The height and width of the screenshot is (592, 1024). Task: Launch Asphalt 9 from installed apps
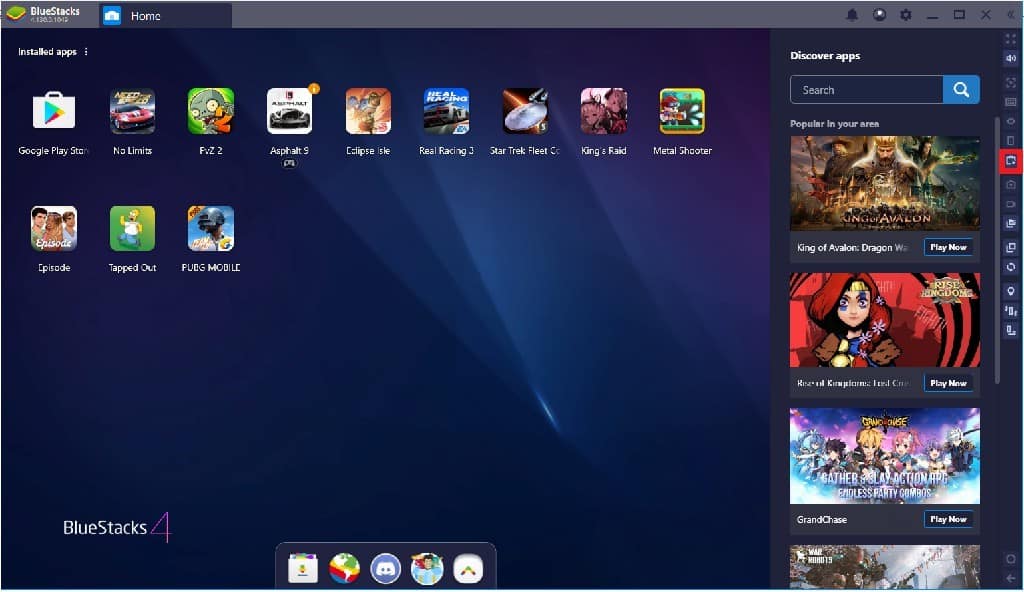coord(290,111)
